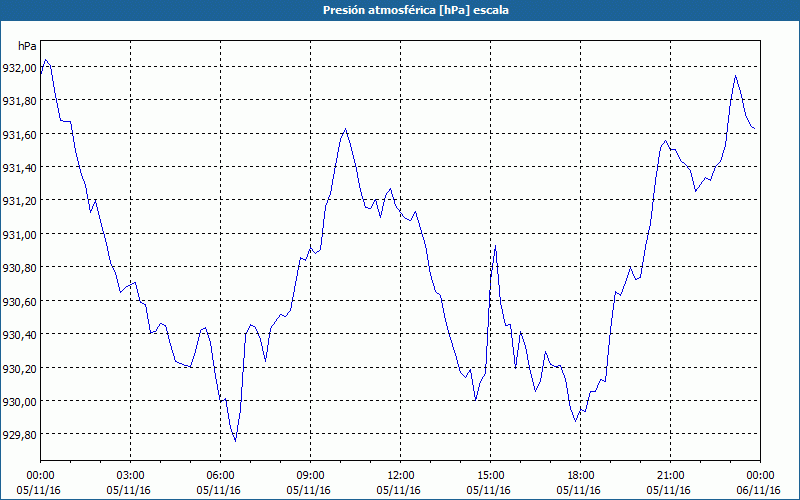Click the 929,80 y-axis label
This screenshot has width=800, height=500.
19,435
